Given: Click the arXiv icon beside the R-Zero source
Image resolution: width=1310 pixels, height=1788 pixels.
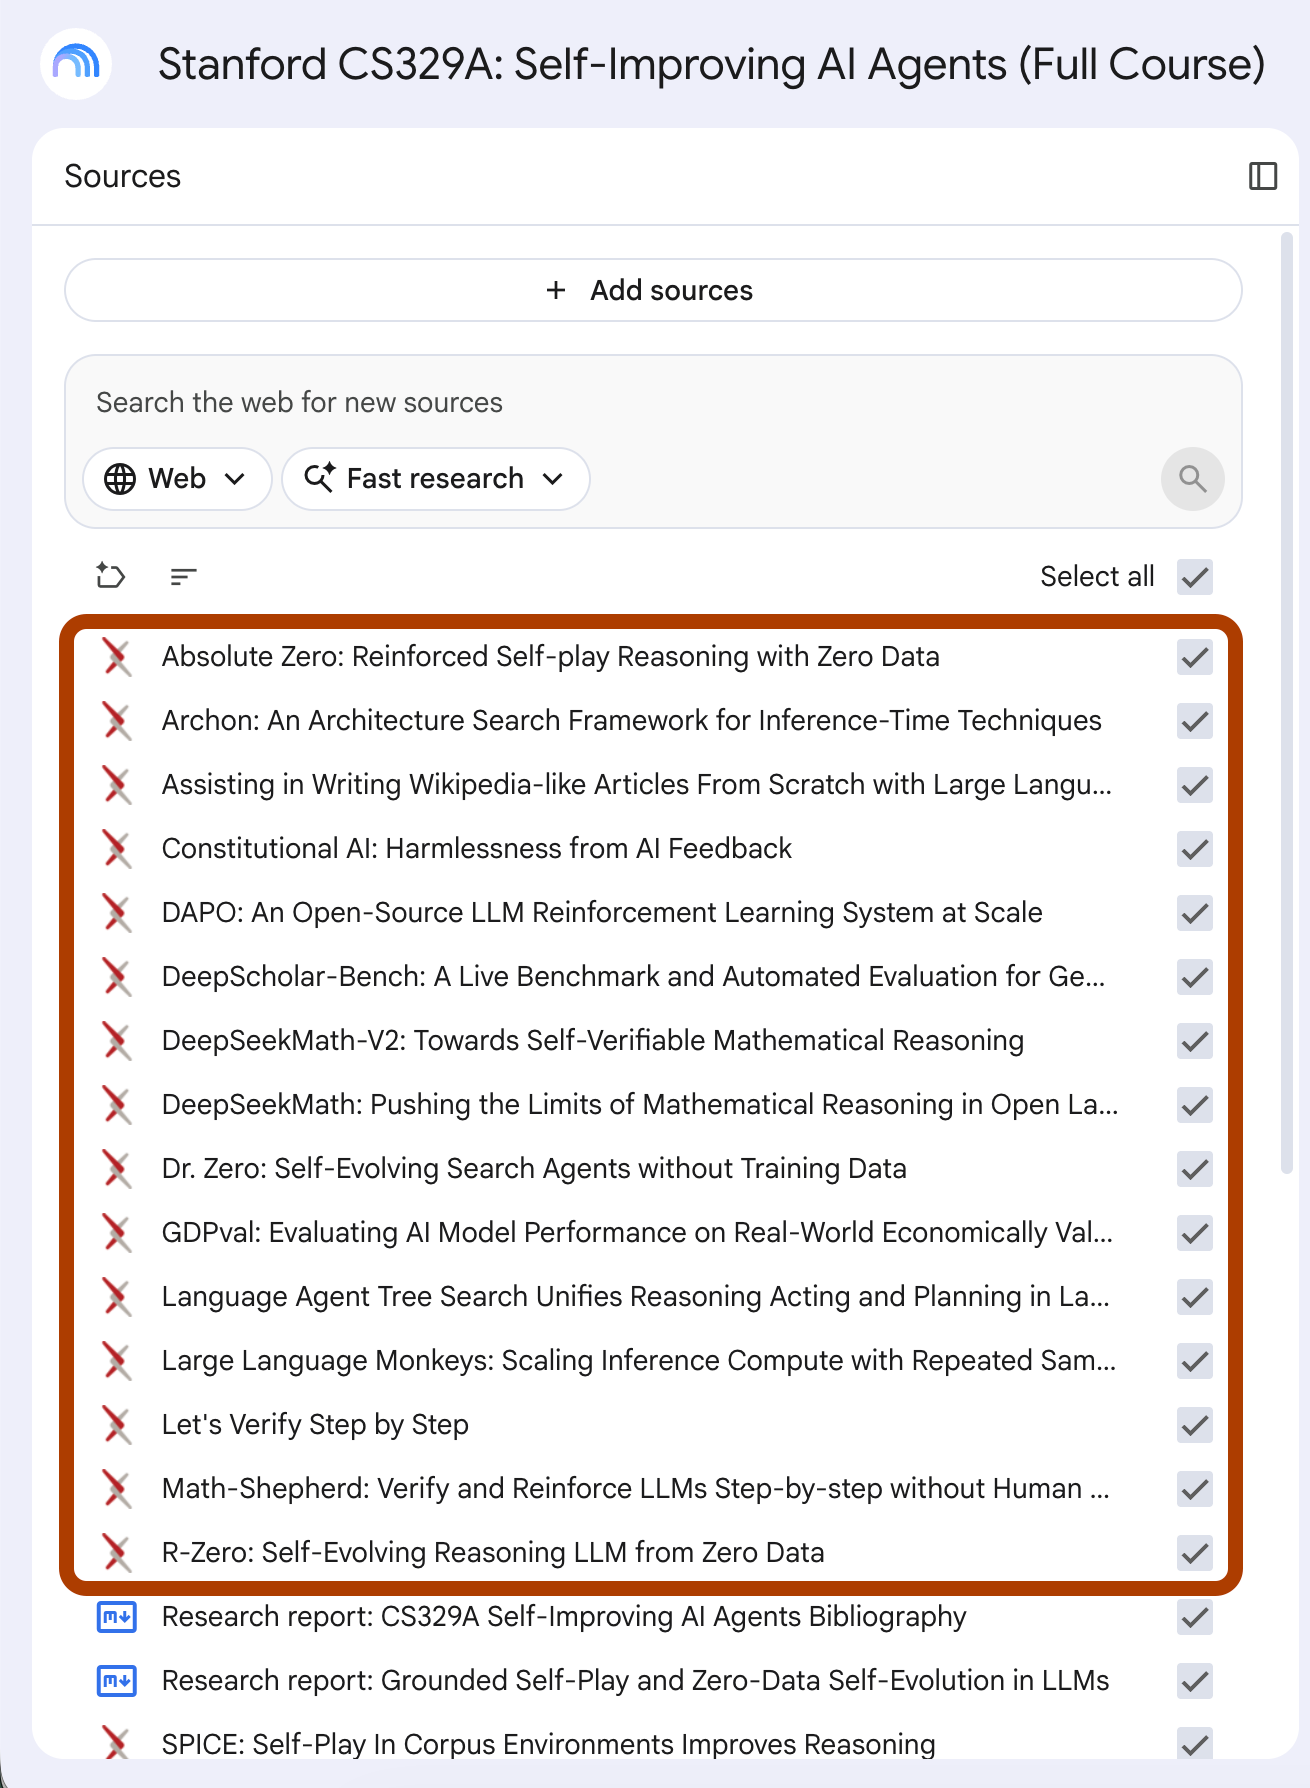Looking at the screenshot, I should click(x=117, y=1553).
